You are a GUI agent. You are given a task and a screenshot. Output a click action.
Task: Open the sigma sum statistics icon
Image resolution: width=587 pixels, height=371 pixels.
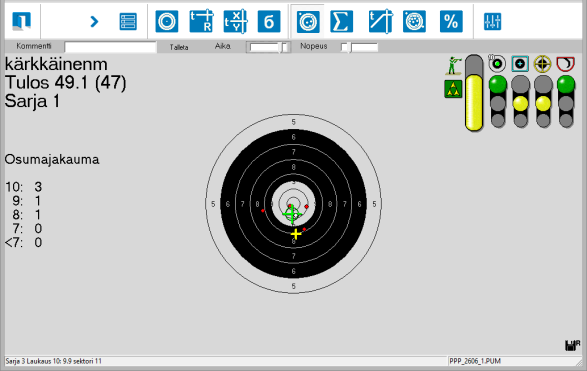point(341,21)
